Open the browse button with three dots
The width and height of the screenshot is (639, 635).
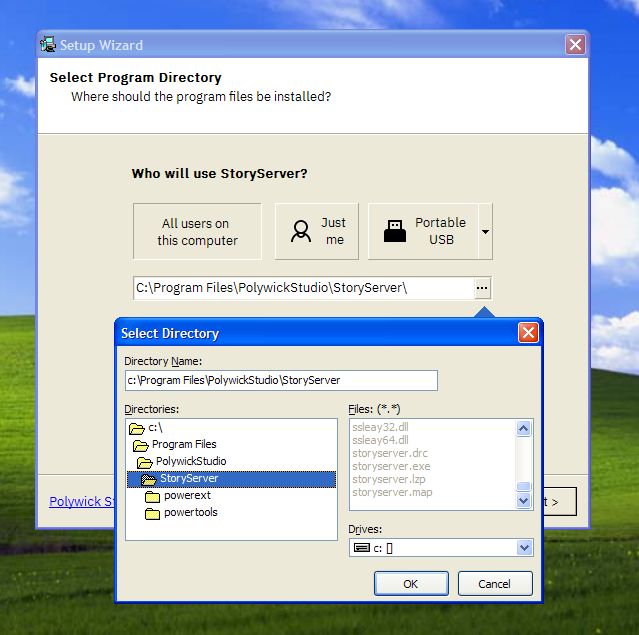click(x=482, y=288)
